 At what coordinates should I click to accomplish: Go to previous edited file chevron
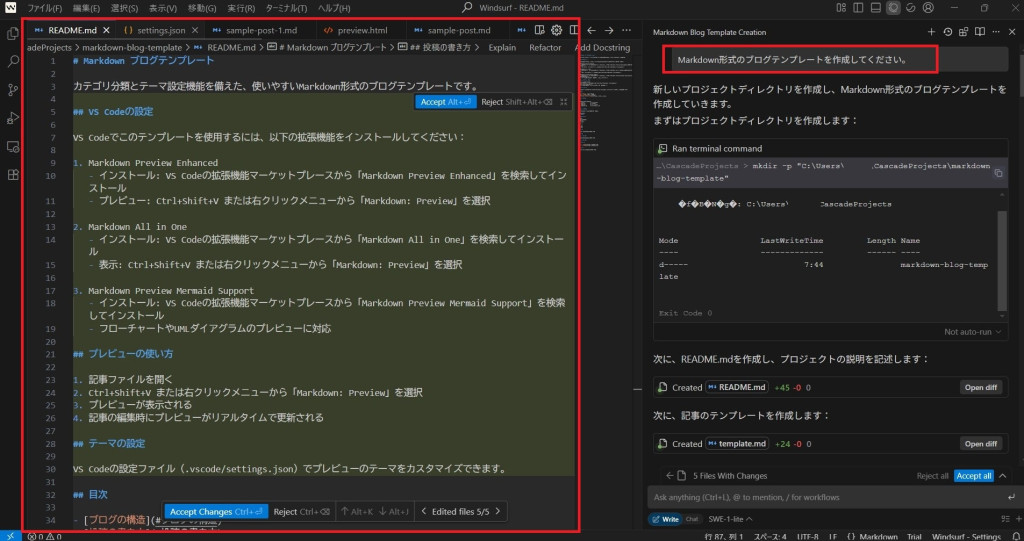click(x=423, y=512)
